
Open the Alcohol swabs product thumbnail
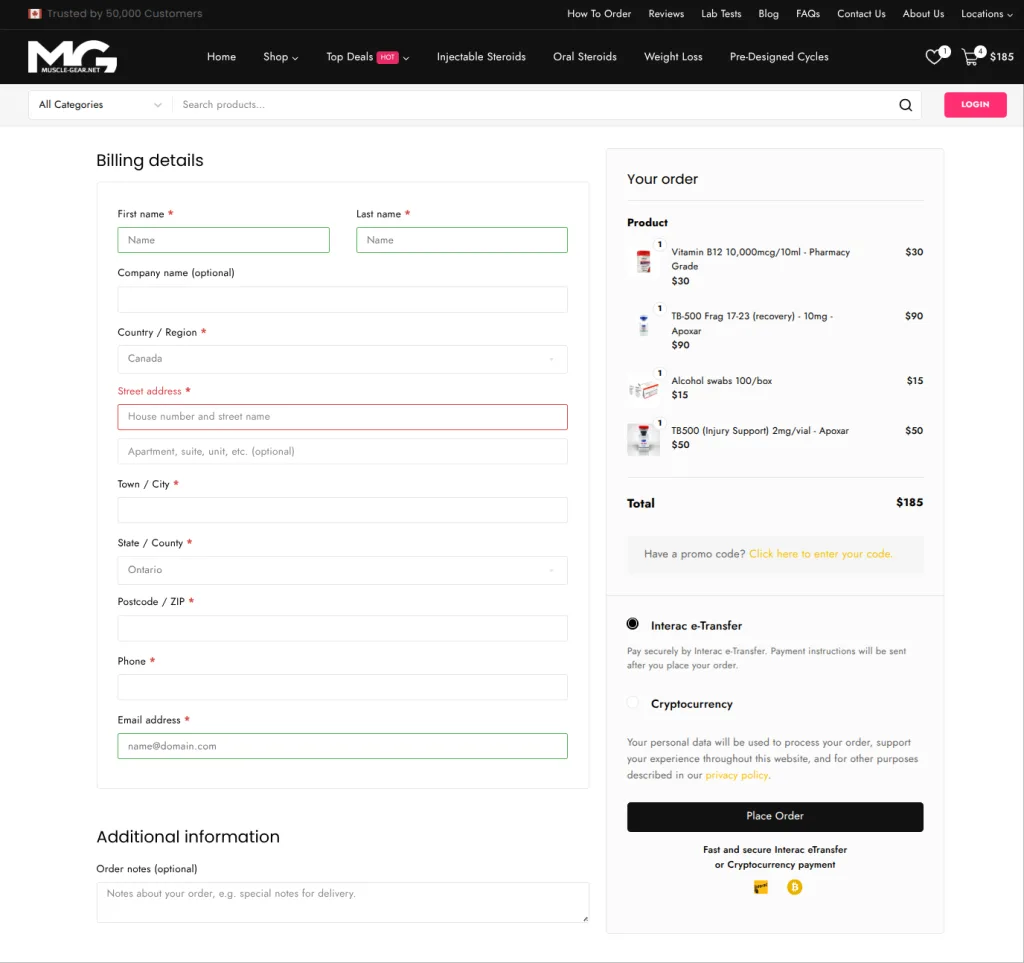click(643, 389)
